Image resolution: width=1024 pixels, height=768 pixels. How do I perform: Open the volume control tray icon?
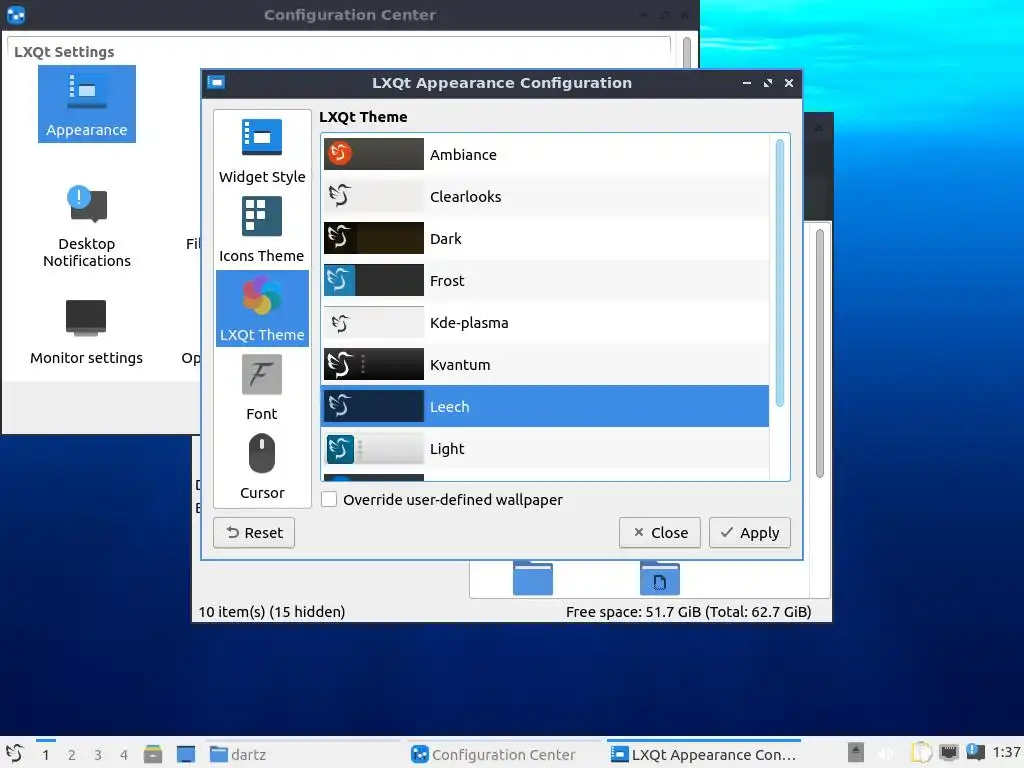[x=887, y=753]
